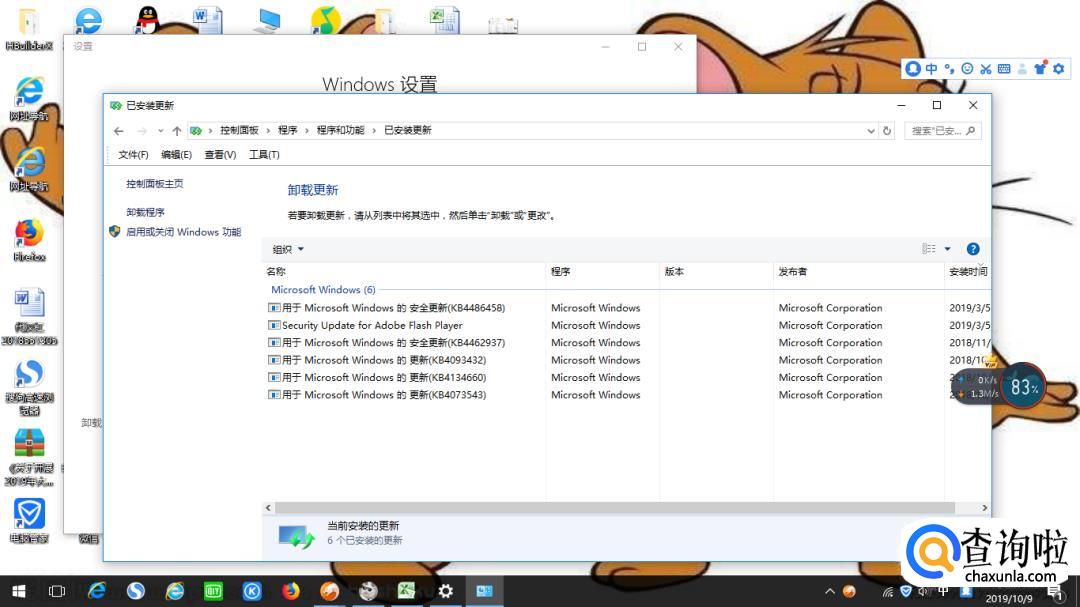The height and width of the screenshot is (607, 1080).
Task: Change view with the view options icon
Action: [929, 249]
